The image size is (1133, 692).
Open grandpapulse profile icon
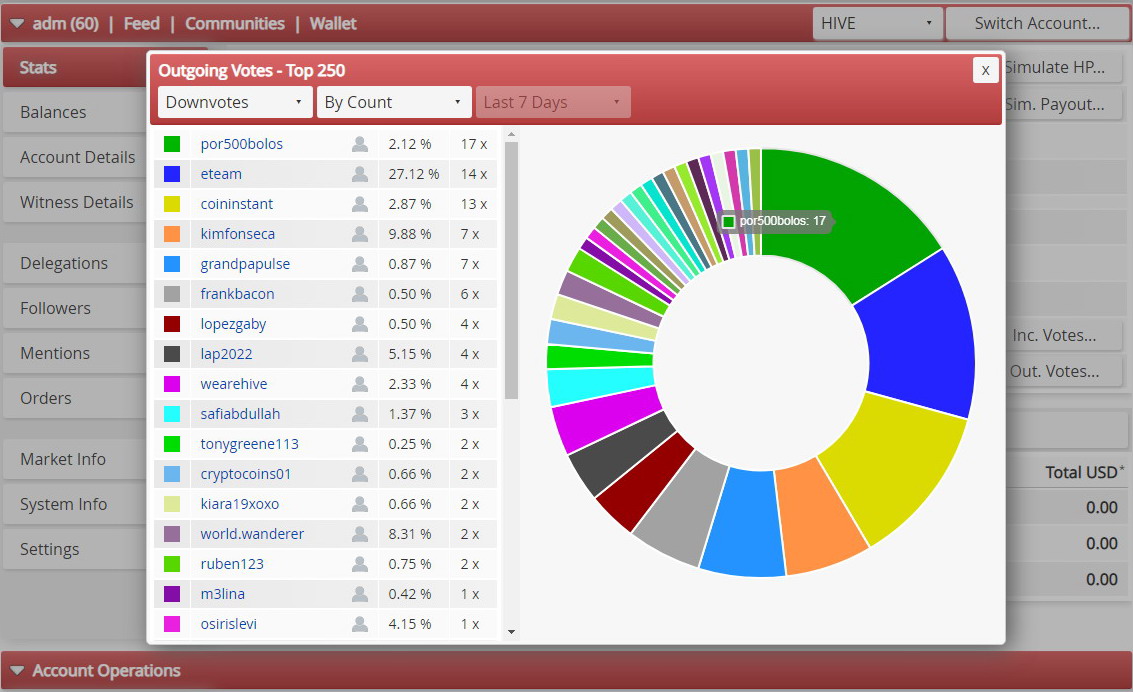click(x=359, y=264)
